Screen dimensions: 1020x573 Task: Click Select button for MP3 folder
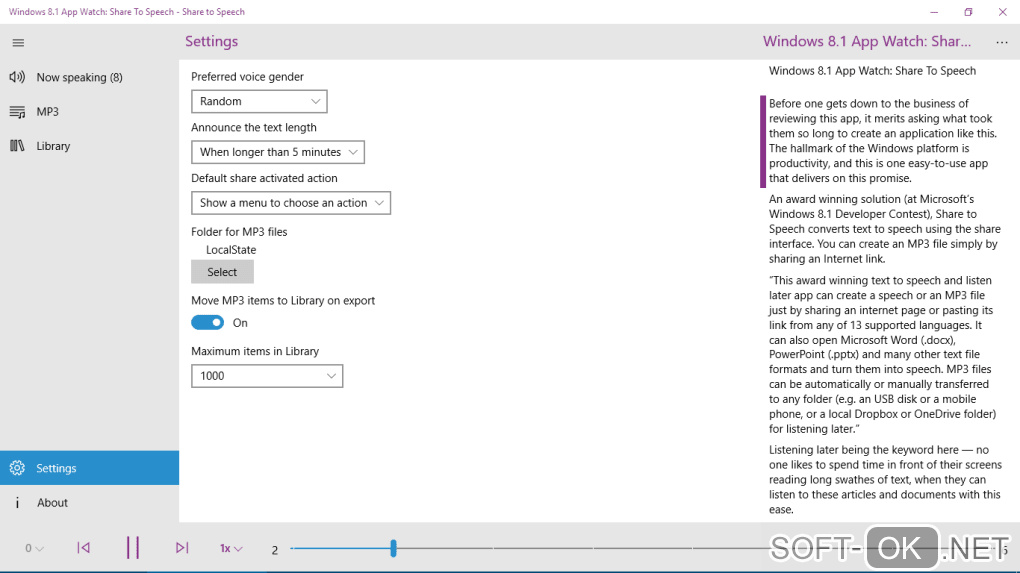pos(222,272)
